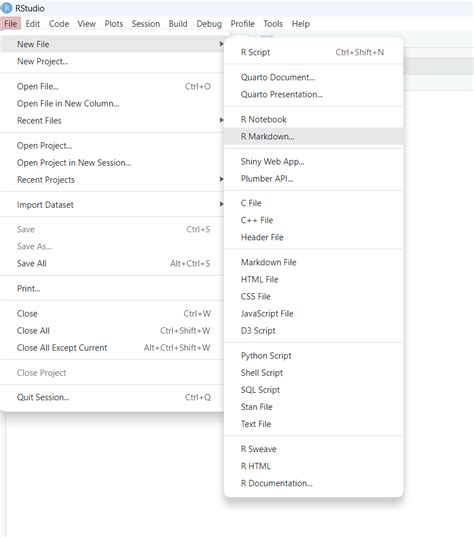Expand the Import Dataset submenu
474x538 pixels.
tap(113, 205)
